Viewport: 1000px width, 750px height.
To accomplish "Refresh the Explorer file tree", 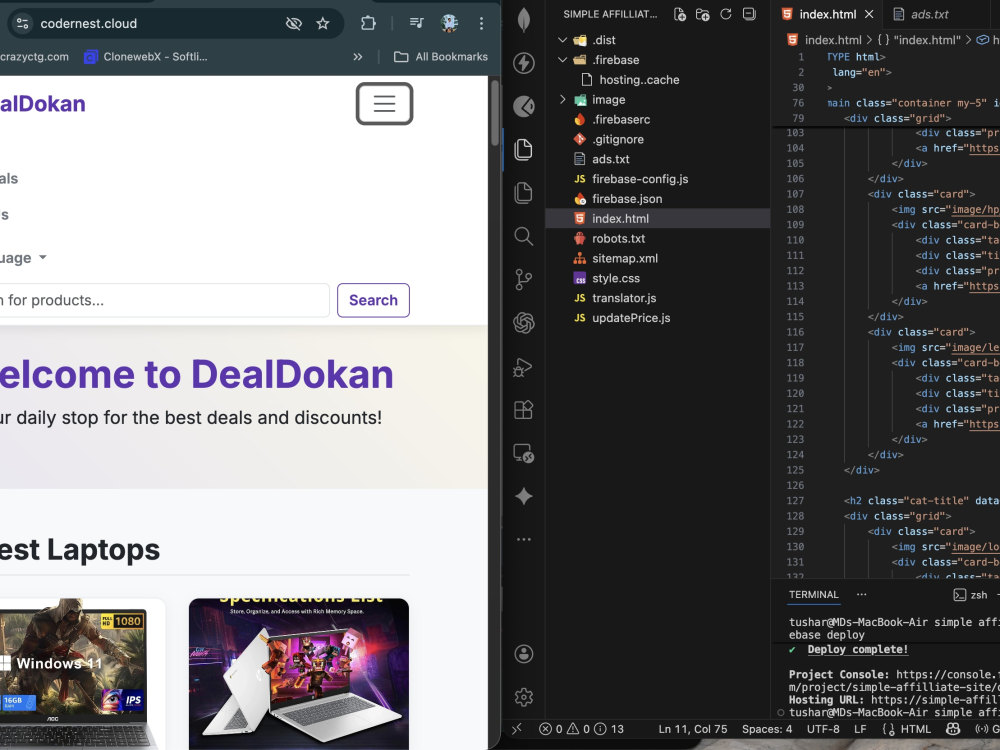I will tap(726, 14).
